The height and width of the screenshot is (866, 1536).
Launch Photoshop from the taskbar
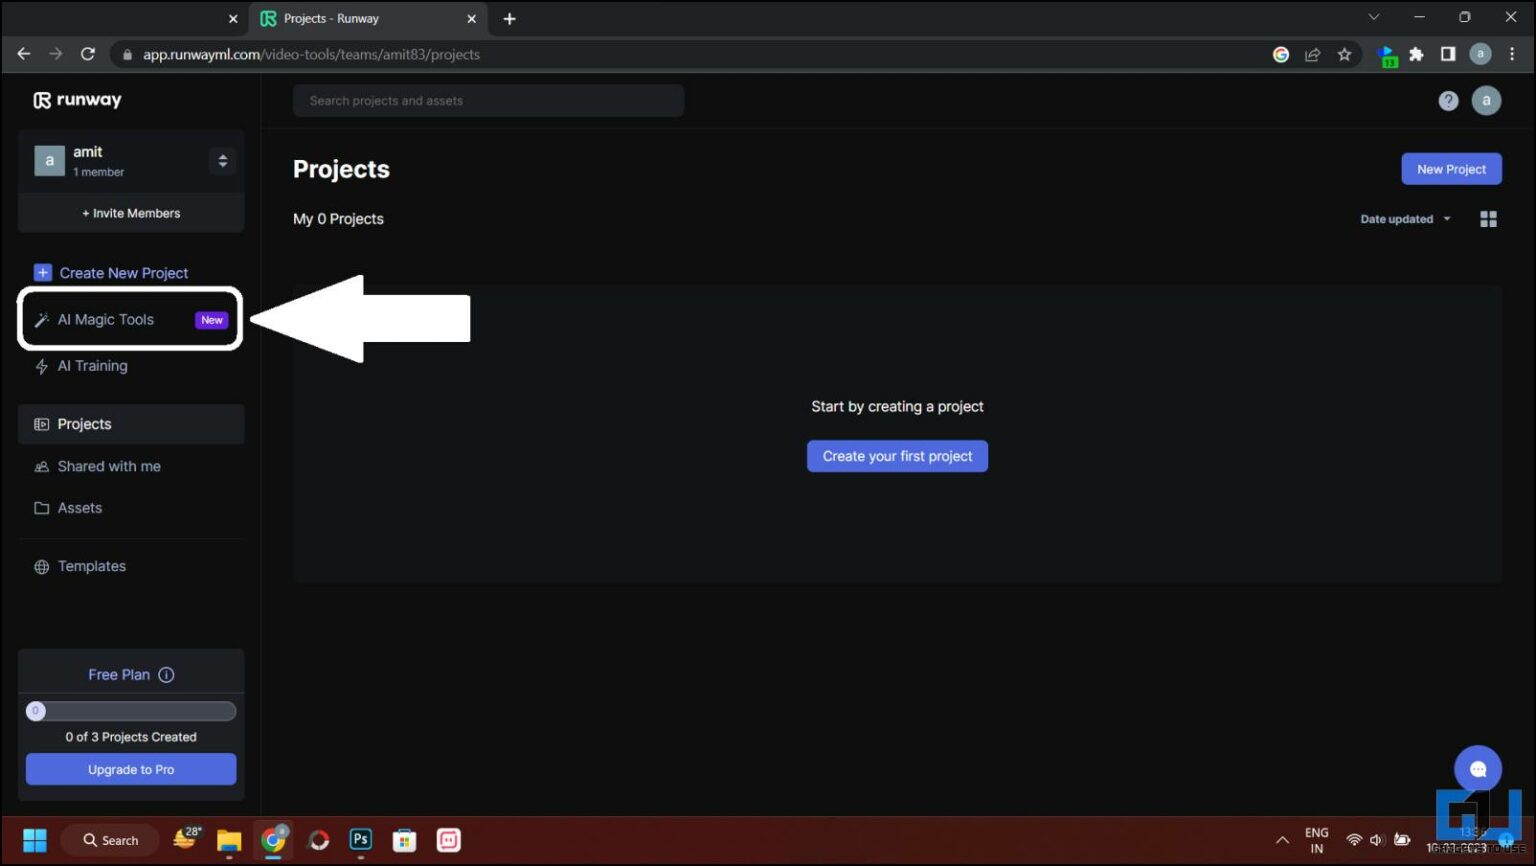360,840
